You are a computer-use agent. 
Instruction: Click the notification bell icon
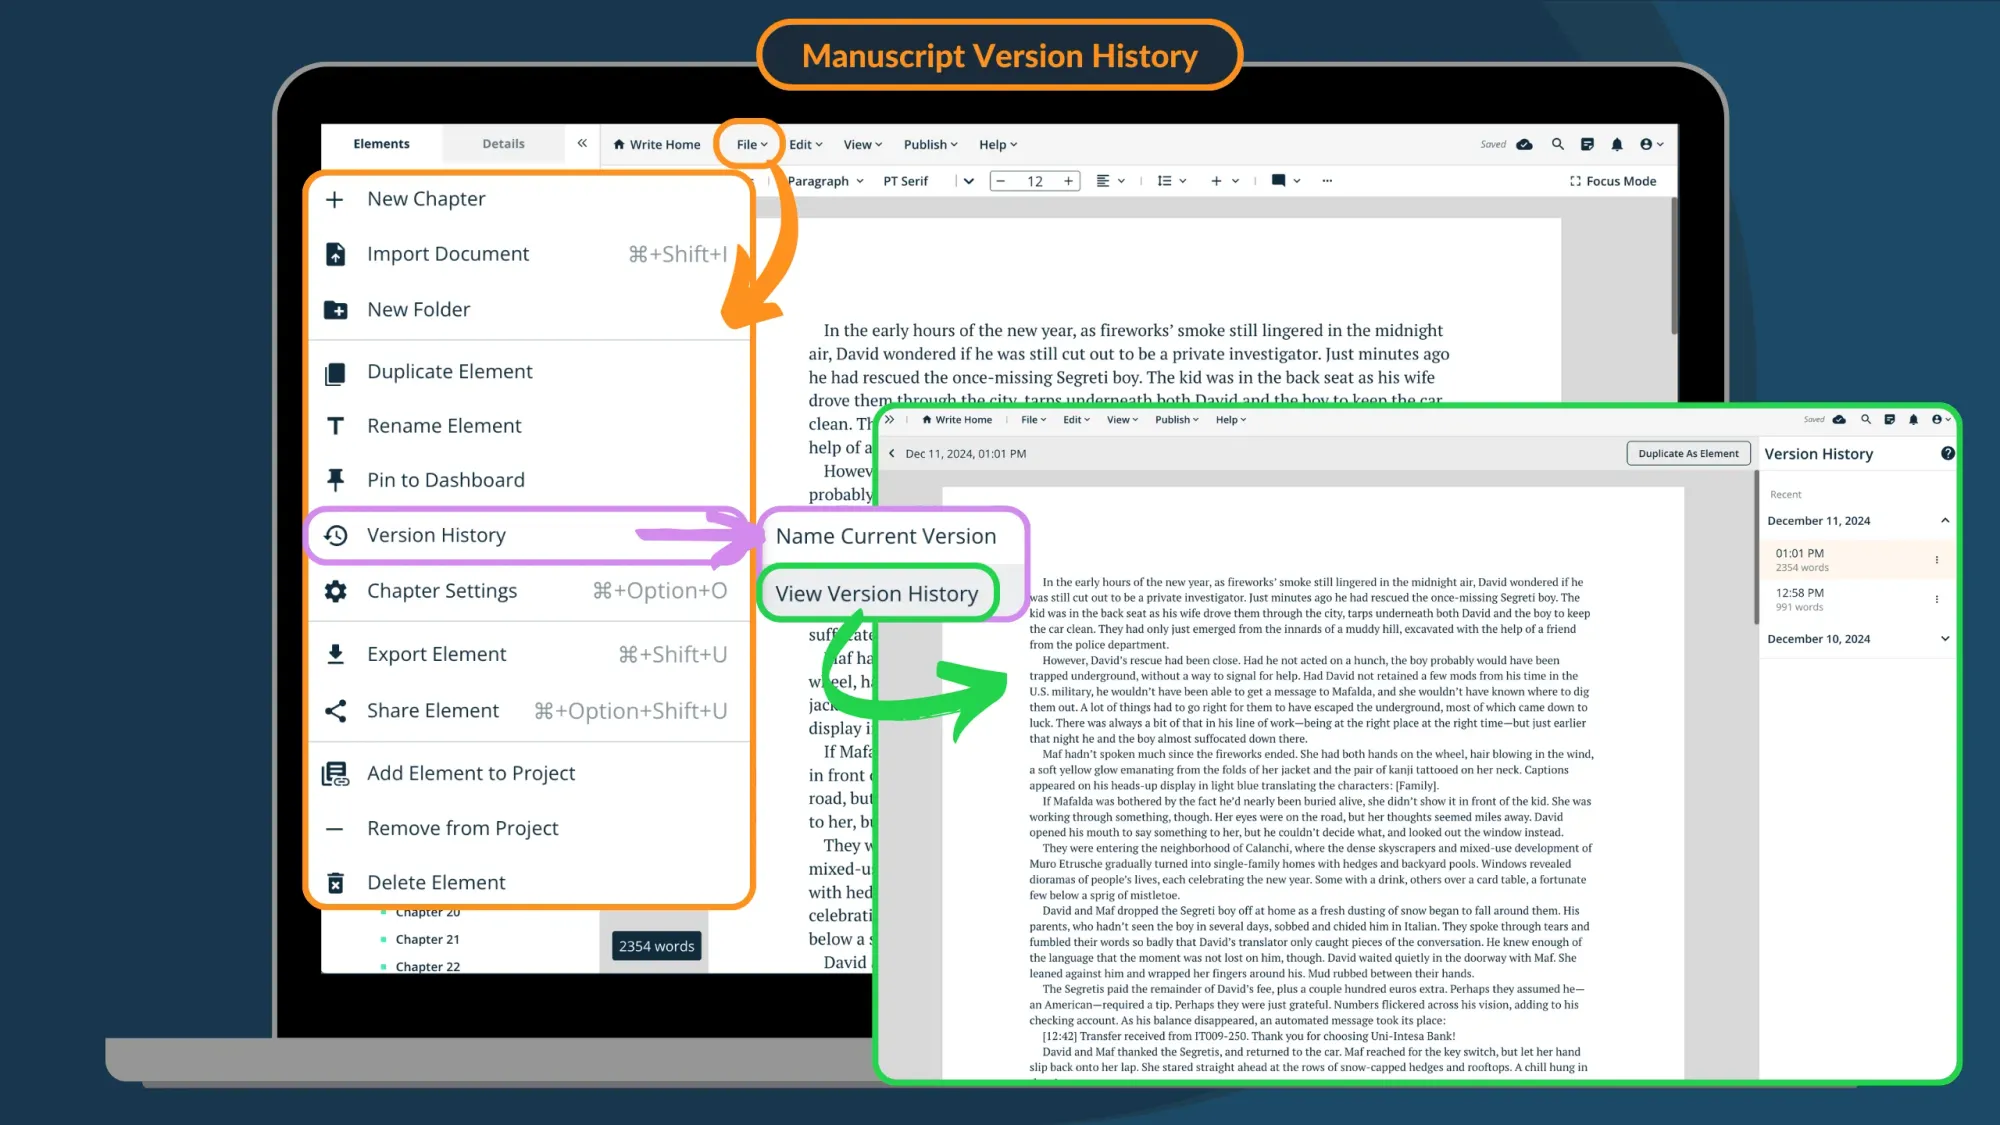pos(1618,144)
